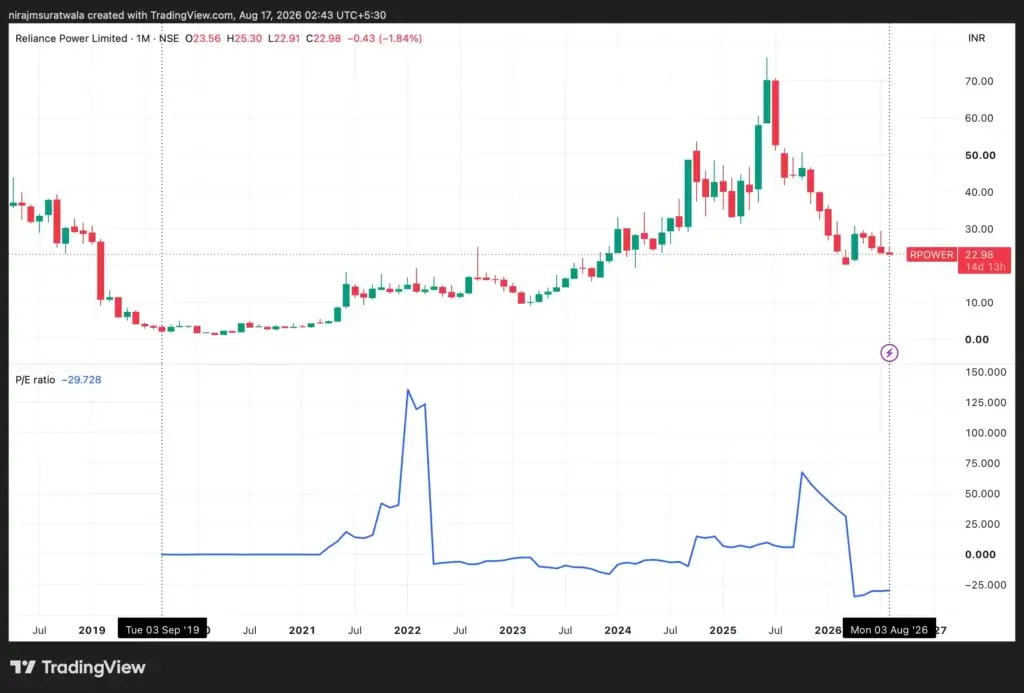Click the 150.000 P/E axis label

(x=985, y=372)
